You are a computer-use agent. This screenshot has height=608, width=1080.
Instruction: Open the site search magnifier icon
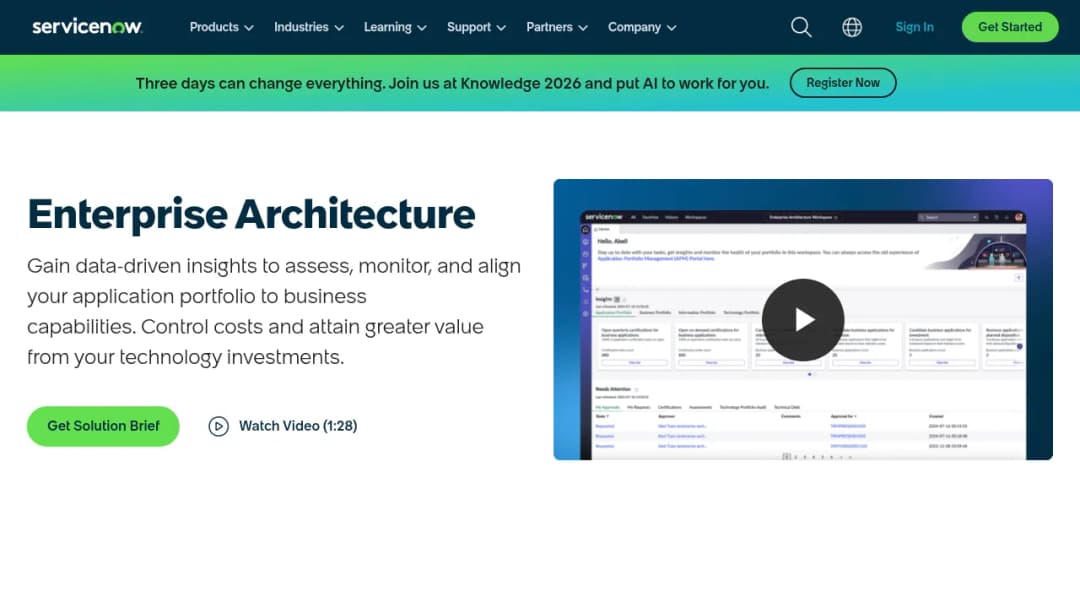(x=801, y=27)
